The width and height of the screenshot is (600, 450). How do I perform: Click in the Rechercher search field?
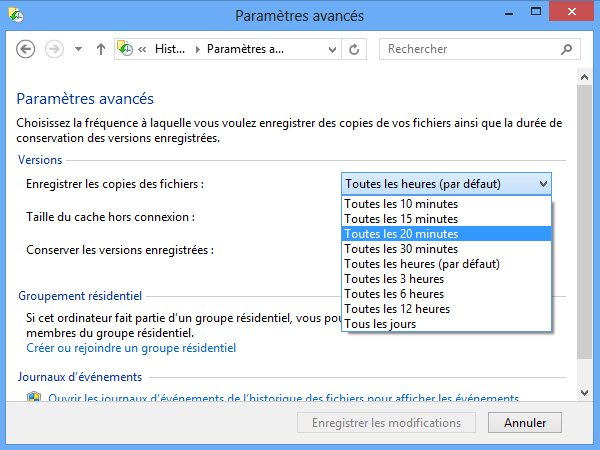(x=473, y=49)
